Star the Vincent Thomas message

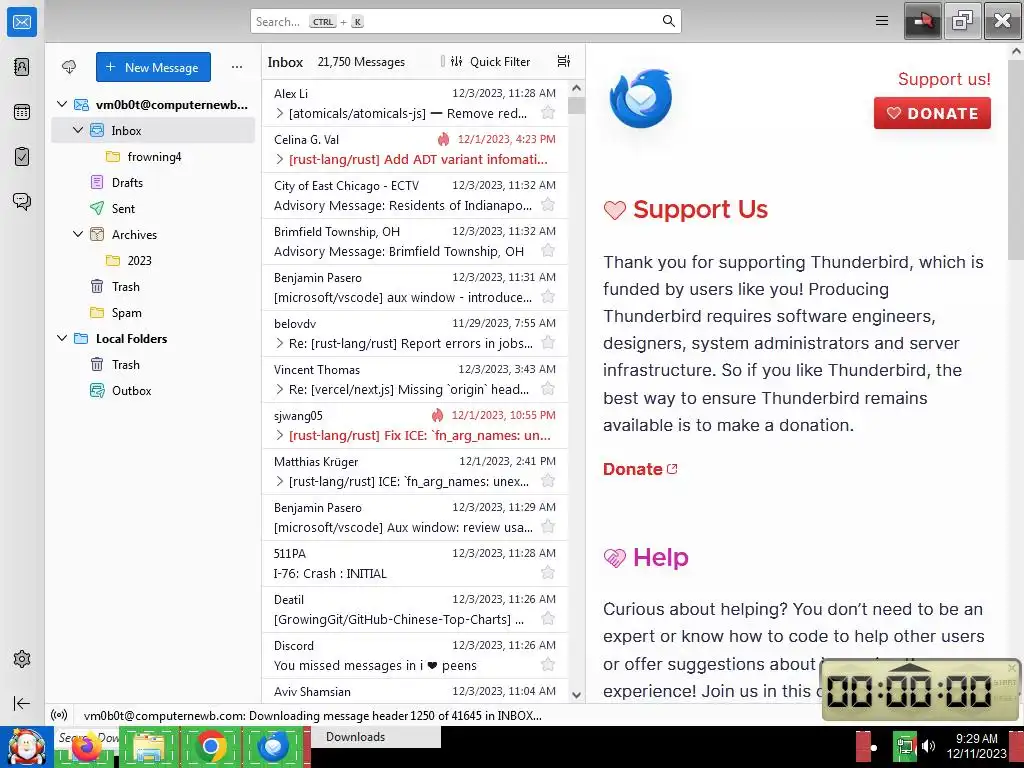548,389
